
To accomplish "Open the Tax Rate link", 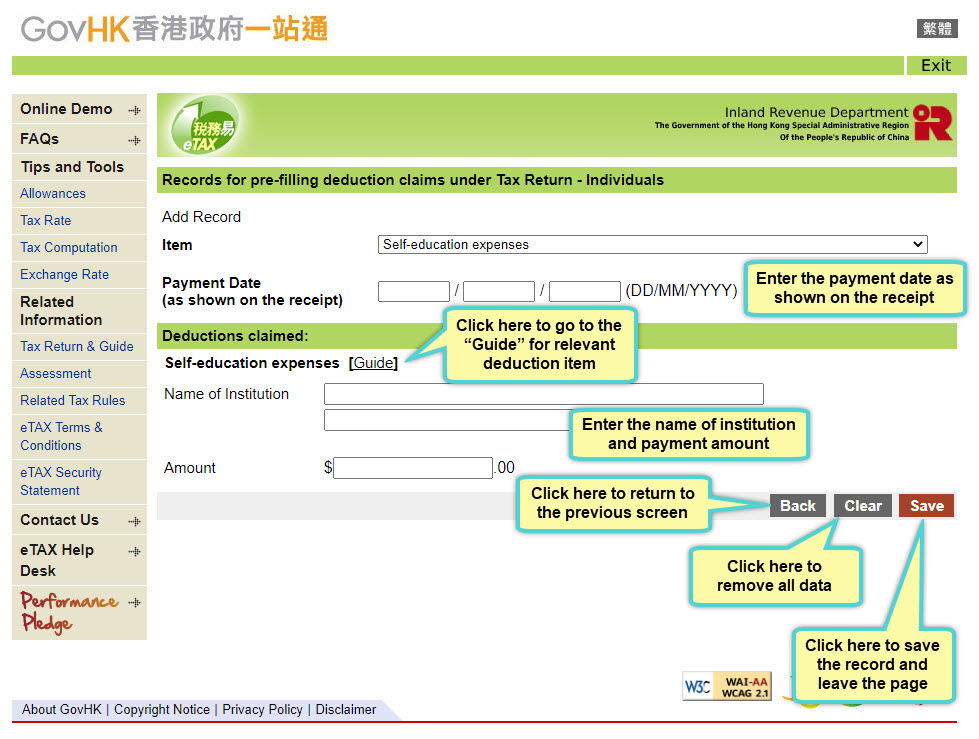I will pyautogui.click(x=46, y=220).
